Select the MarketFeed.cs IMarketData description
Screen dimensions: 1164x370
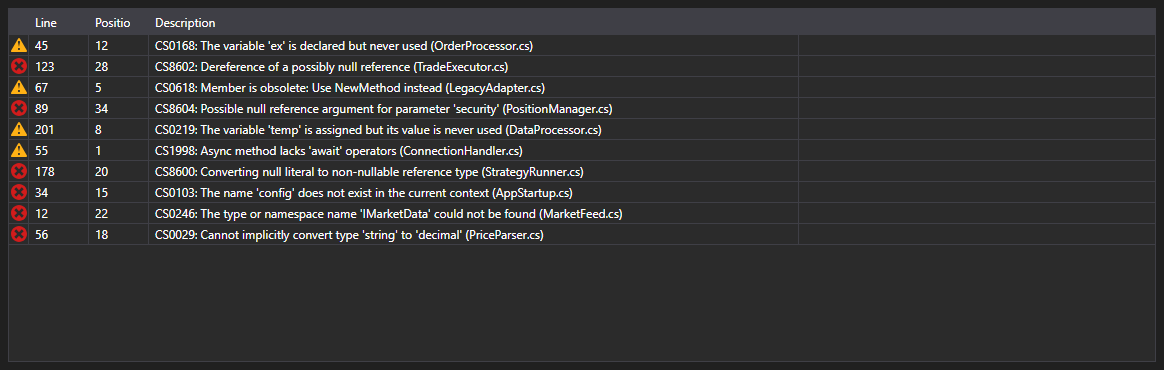[388, 214]
